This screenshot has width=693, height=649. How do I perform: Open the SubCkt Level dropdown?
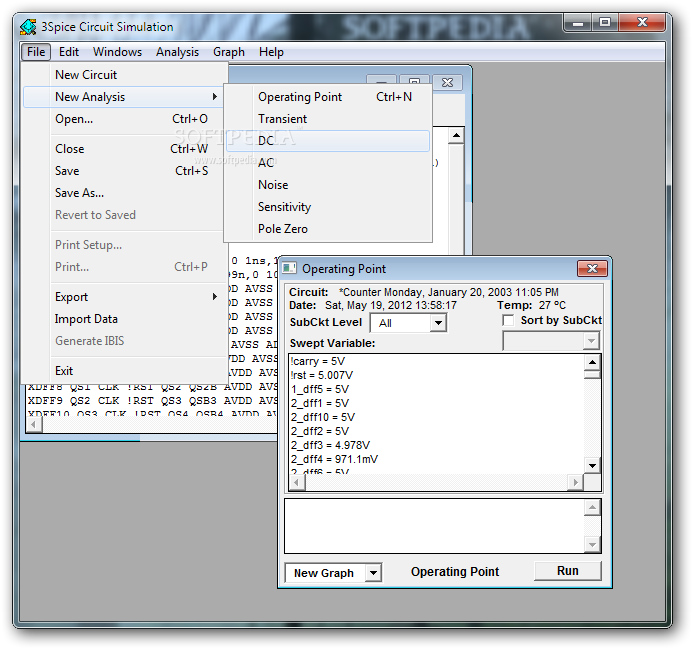[x=438, y=323]
